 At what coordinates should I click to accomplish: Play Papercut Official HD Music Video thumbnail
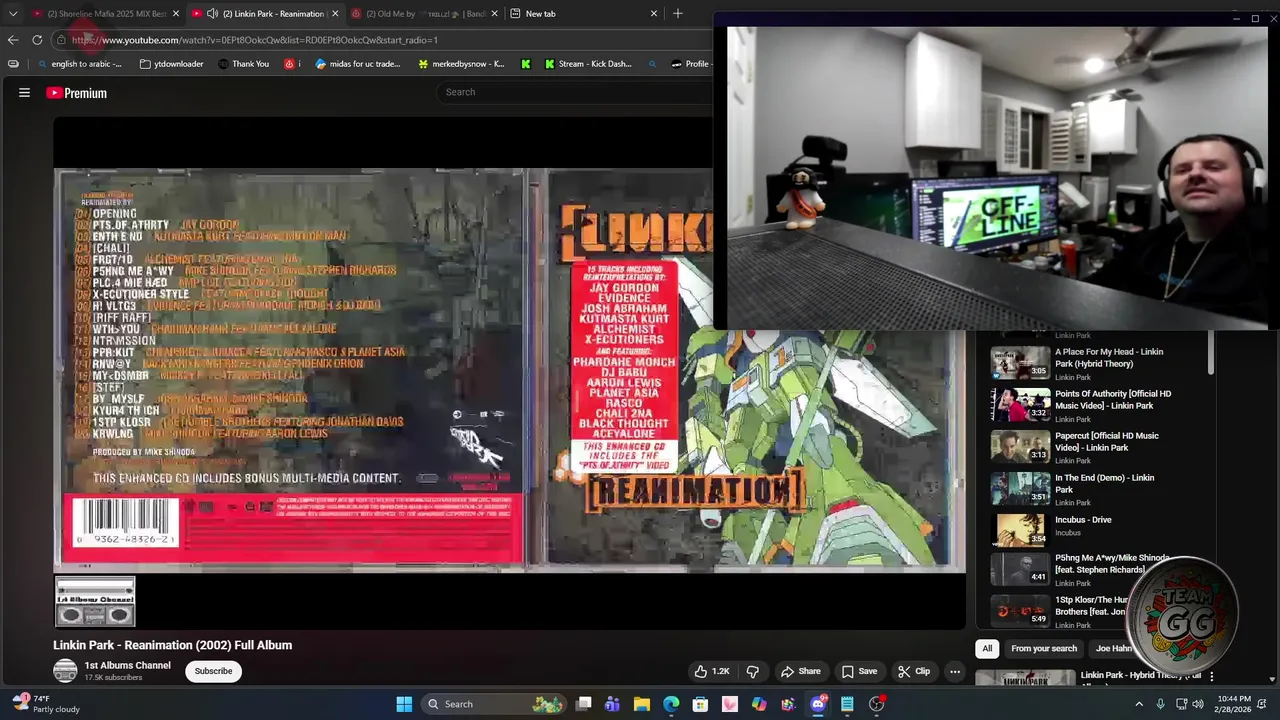click(1020, 447)
